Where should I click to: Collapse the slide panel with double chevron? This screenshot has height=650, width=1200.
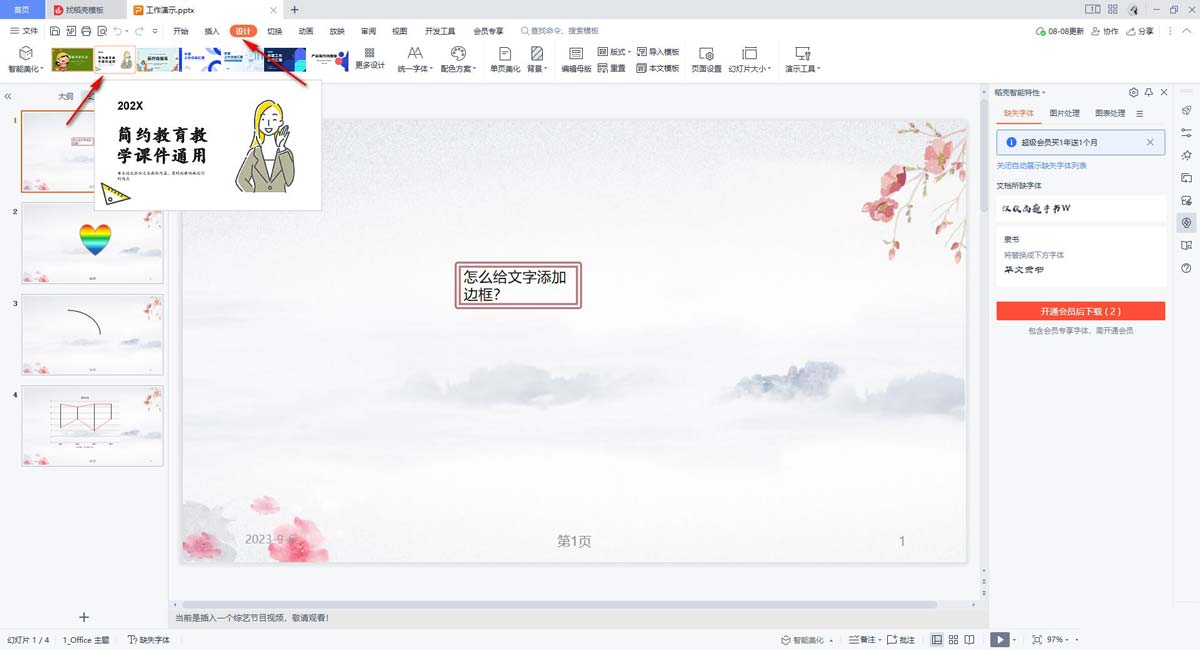(x=8, y=97)
